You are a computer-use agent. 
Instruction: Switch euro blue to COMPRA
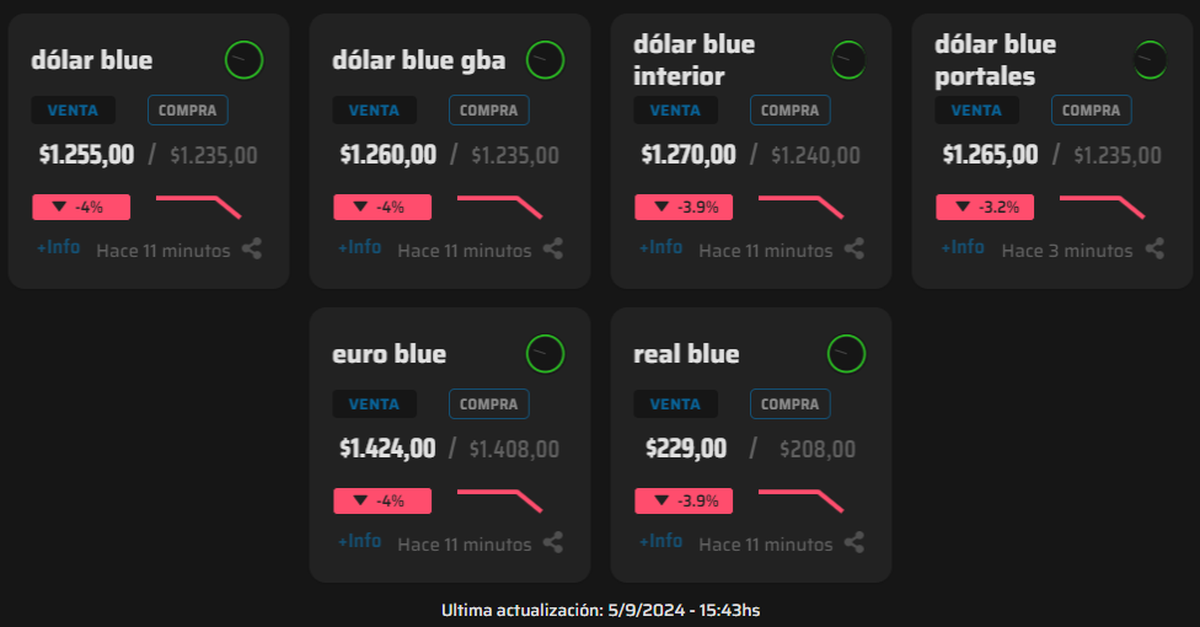(489, 404)
